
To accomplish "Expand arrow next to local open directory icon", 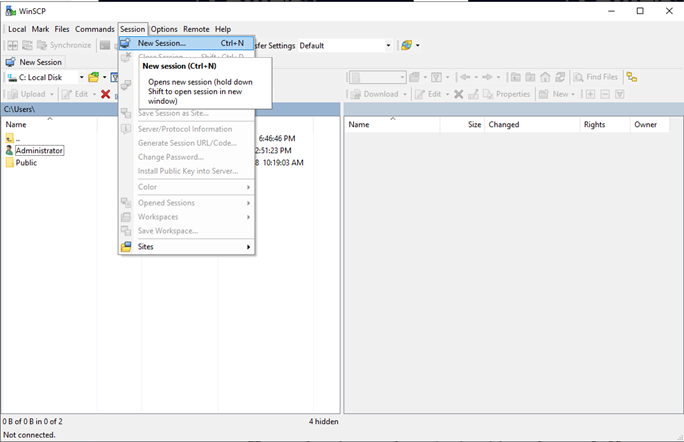I will 105,78.
